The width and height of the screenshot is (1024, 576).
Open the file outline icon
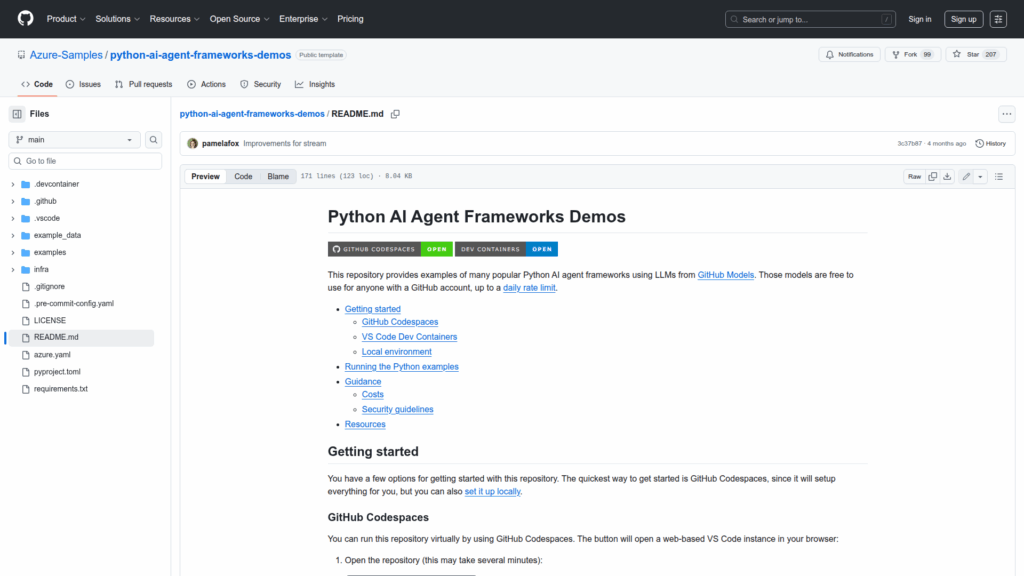(x=998, y=176)
